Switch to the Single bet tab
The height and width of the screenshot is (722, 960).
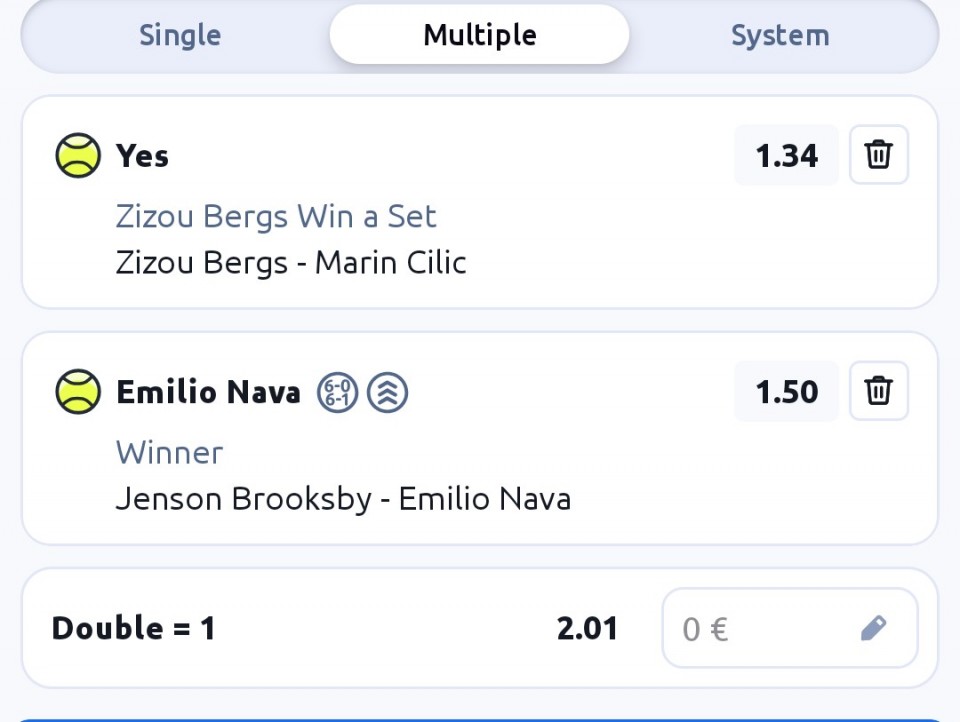(x=180, y=35)
